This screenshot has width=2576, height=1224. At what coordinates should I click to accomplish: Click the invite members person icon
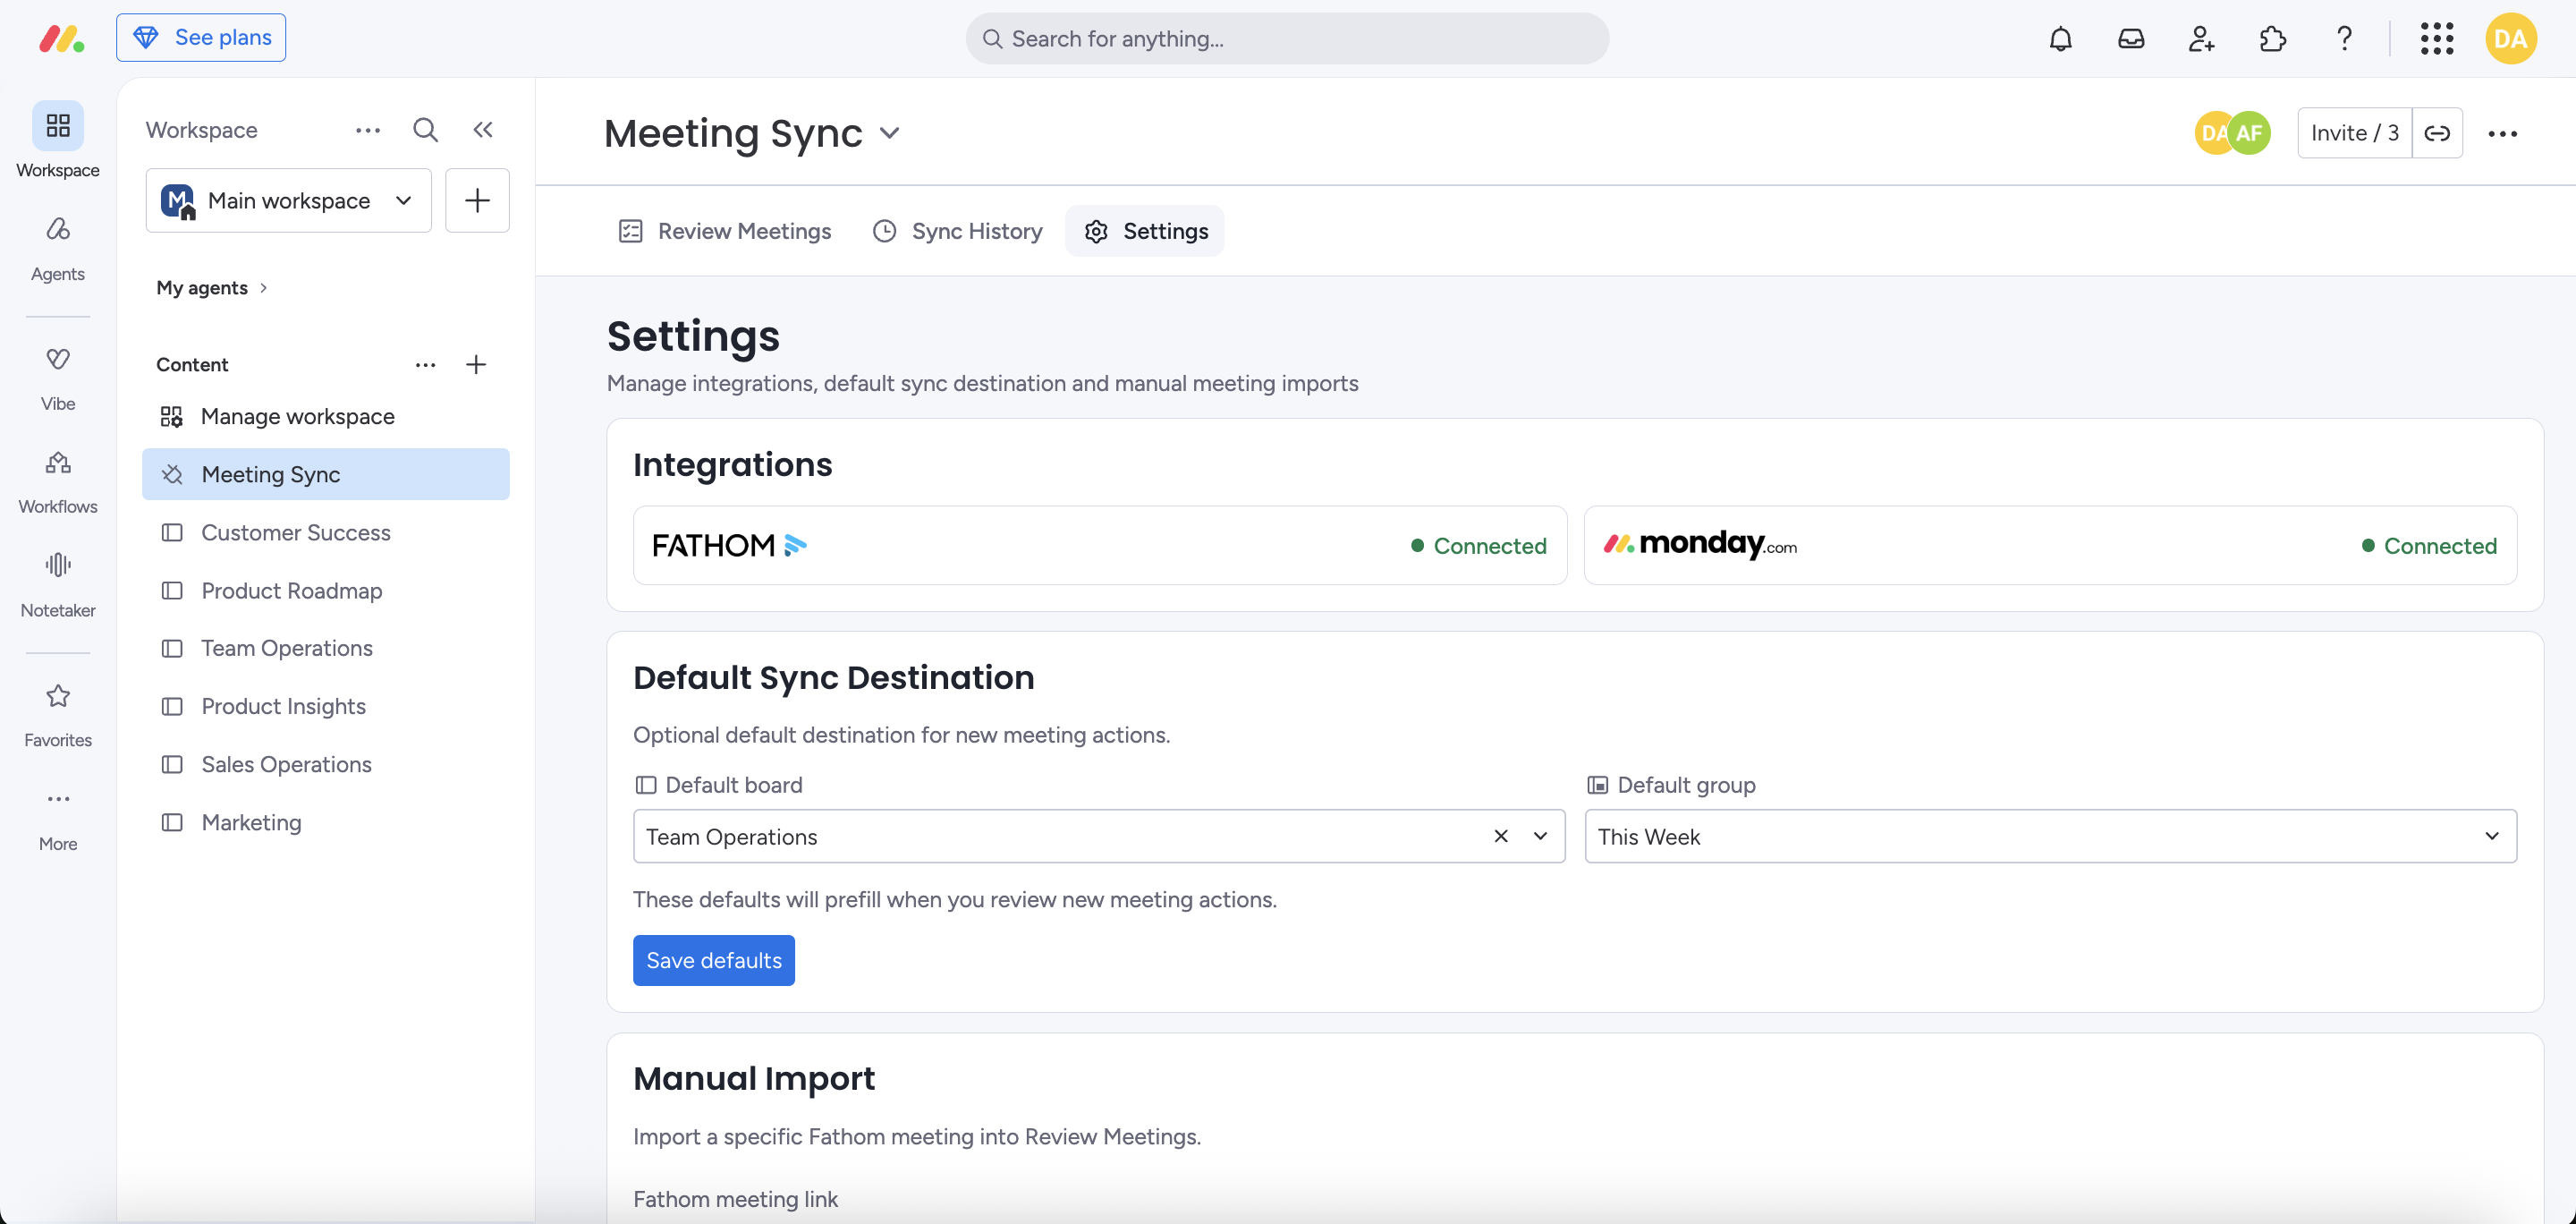[2201, 39]
